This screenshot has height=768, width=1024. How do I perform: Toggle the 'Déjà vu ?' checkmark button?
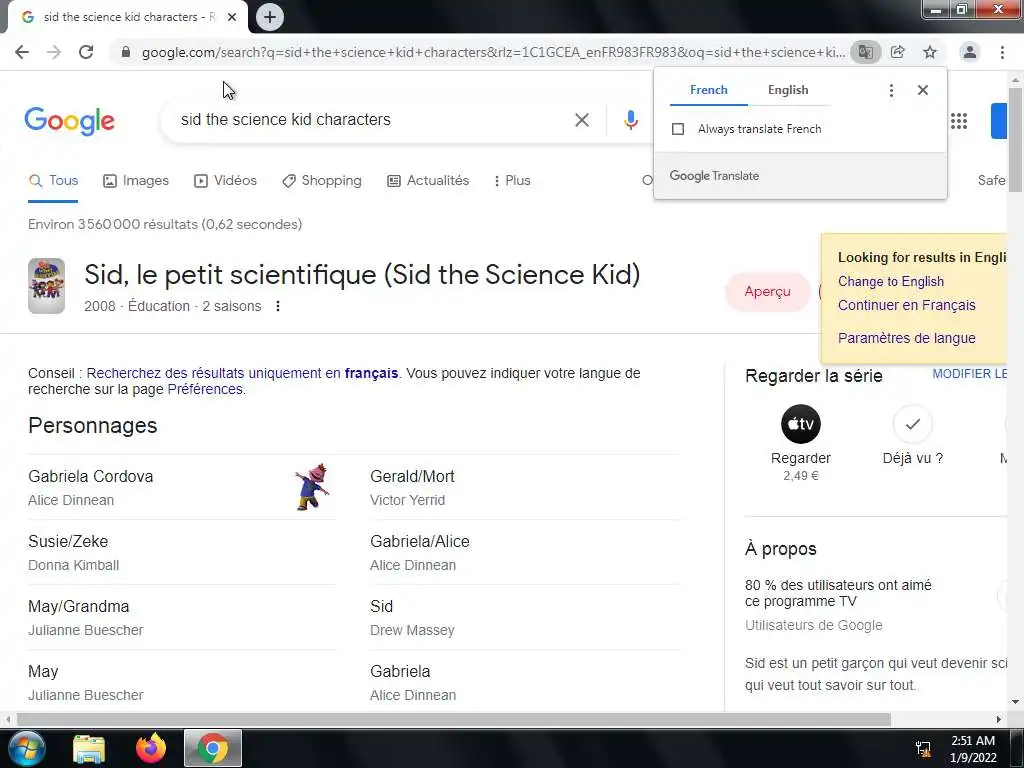[x=912, y=424]
